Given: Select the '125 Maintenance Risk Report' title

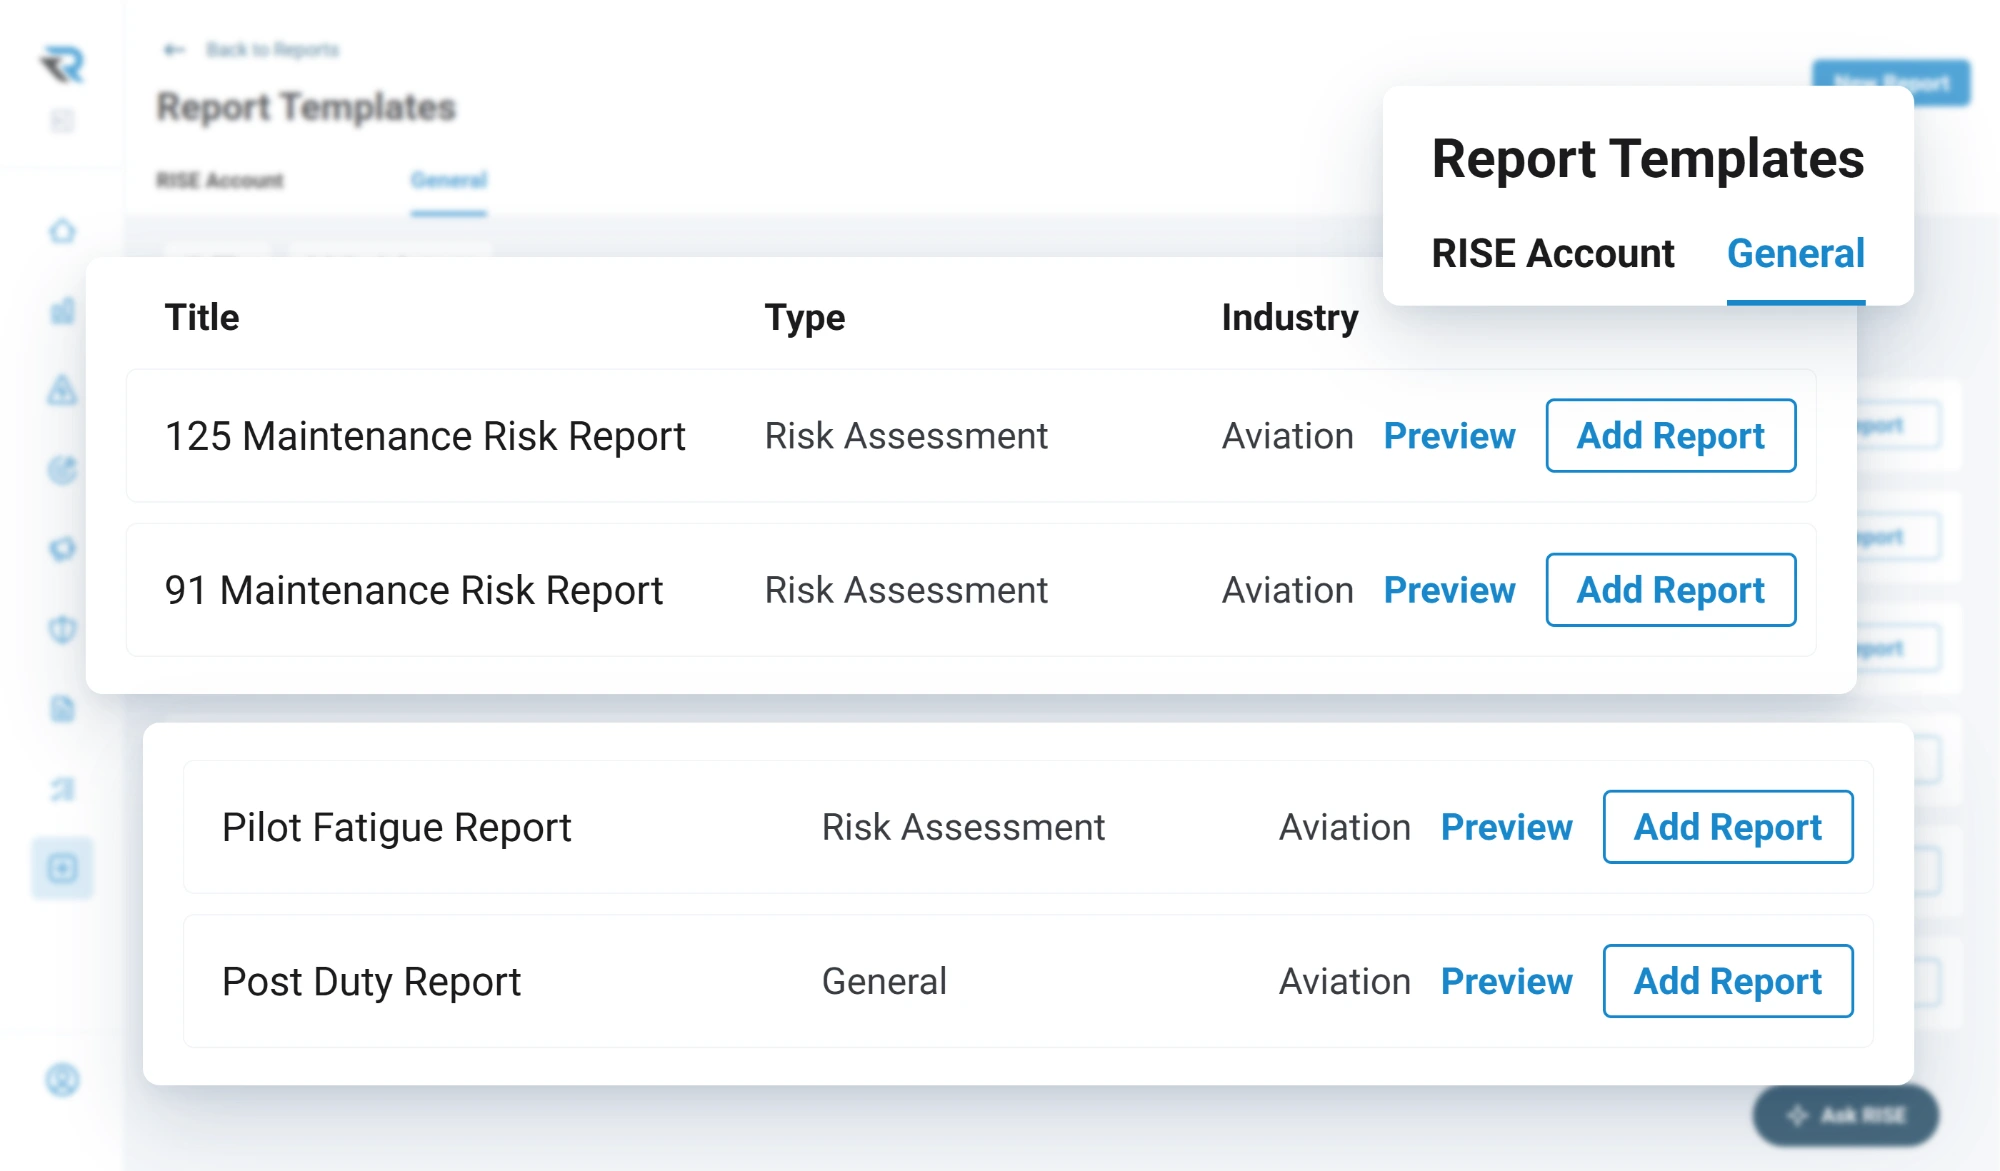Looking at the screenshot, I should [x=425, y=436].
